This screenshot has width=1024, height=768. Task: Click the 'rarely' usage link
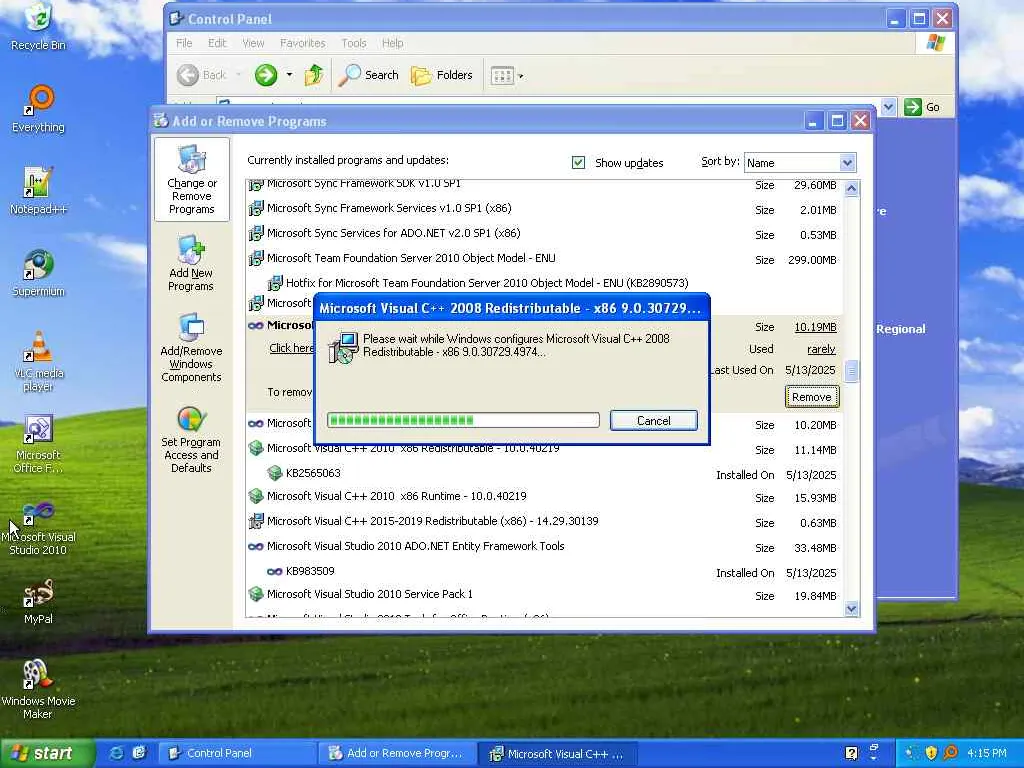coord(821,349)
